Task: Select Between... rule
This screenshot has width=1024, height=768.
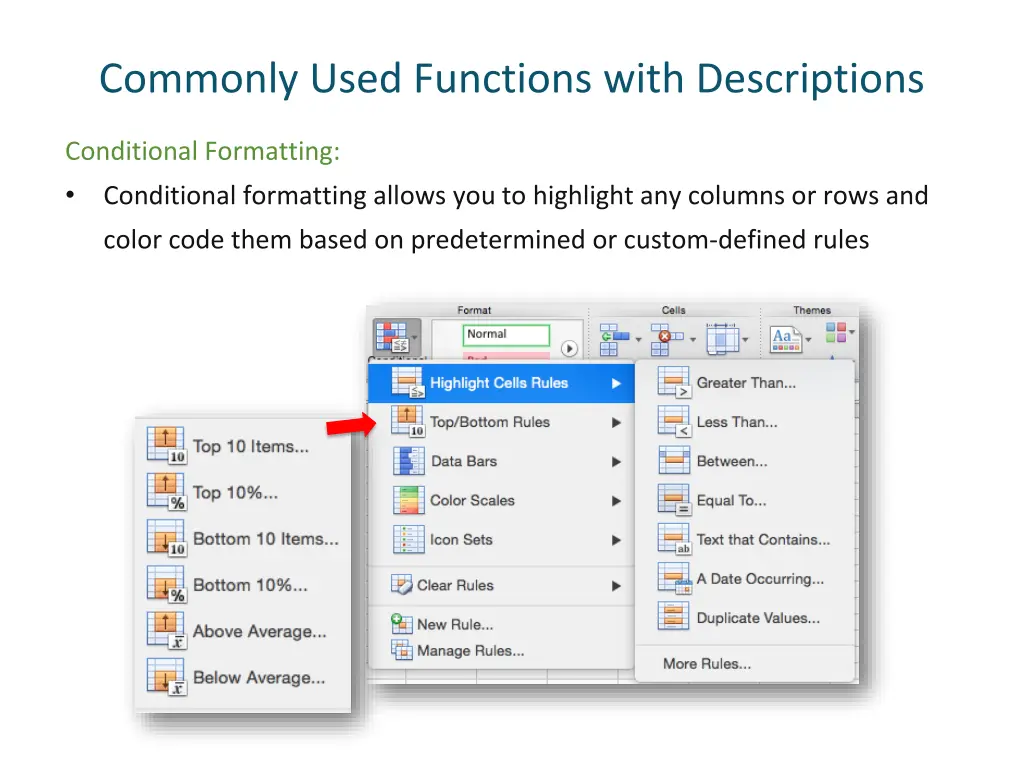Action: point(745,461)
